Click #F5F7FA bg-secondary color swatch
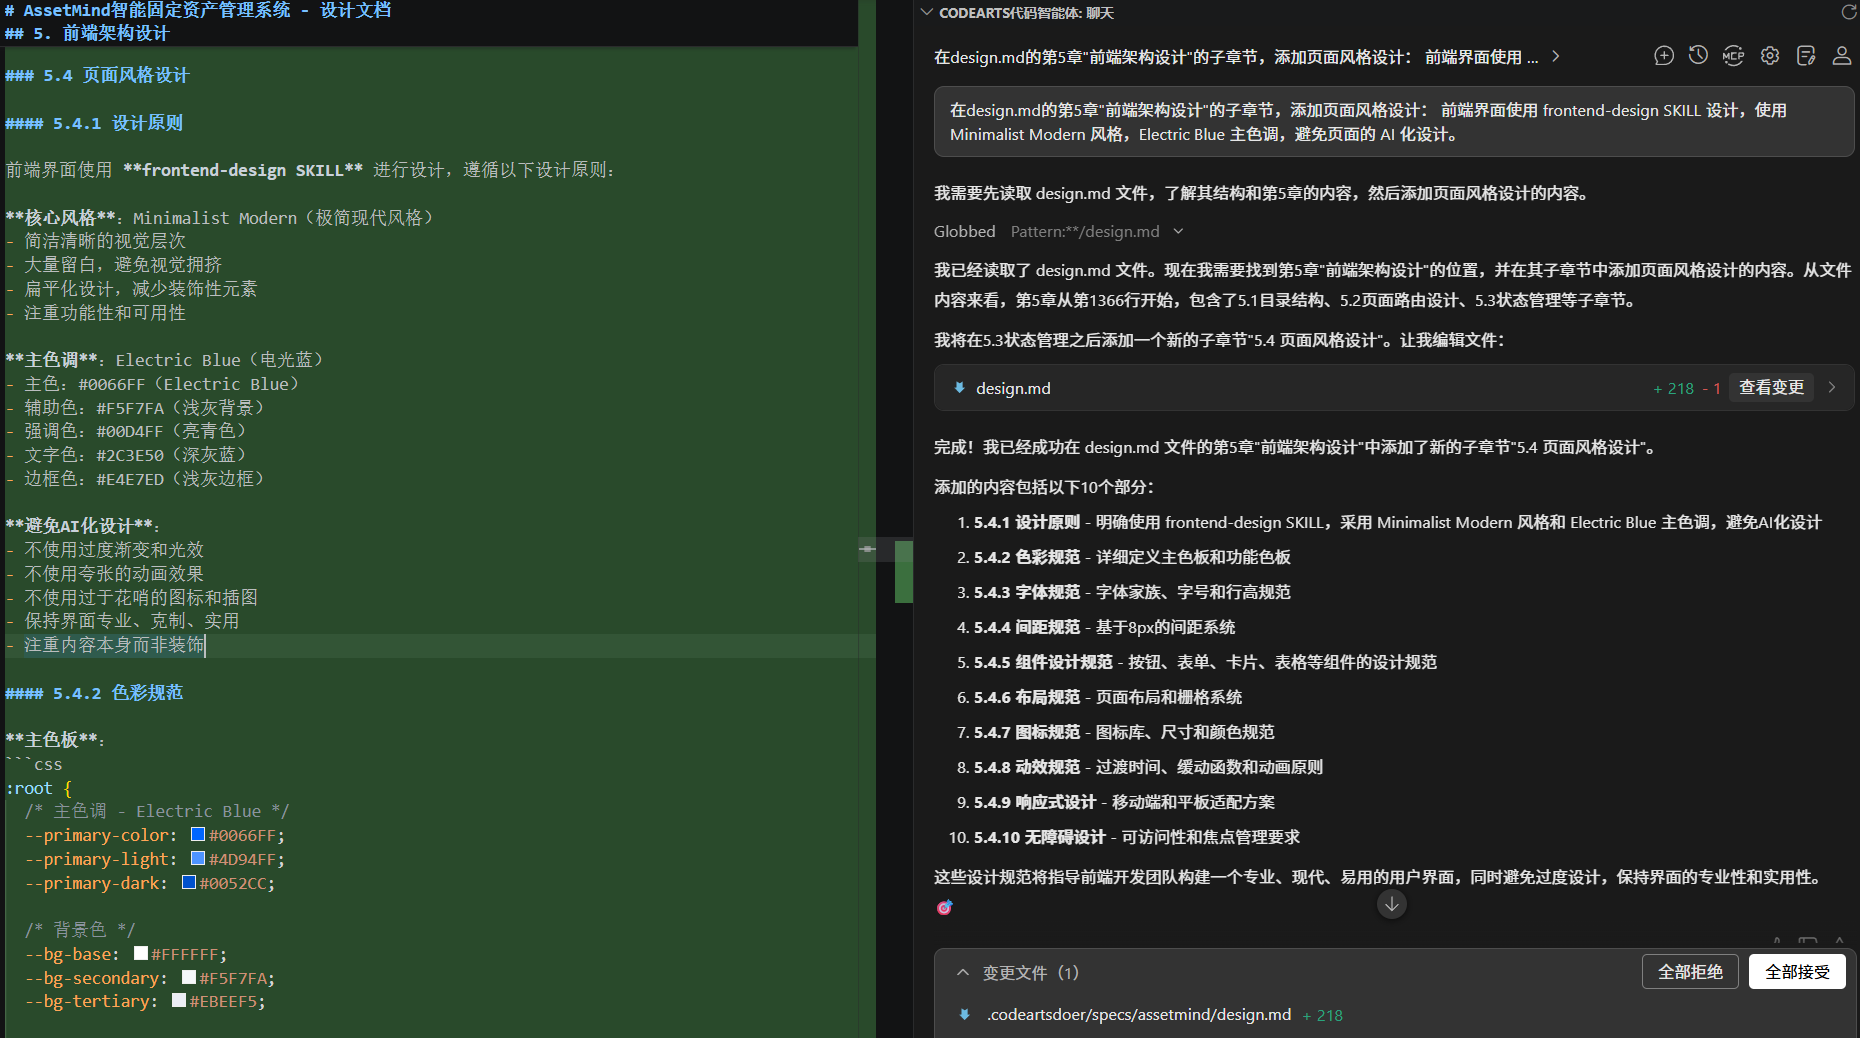This screenshot has width=1860, height=1038. point(189,977)
